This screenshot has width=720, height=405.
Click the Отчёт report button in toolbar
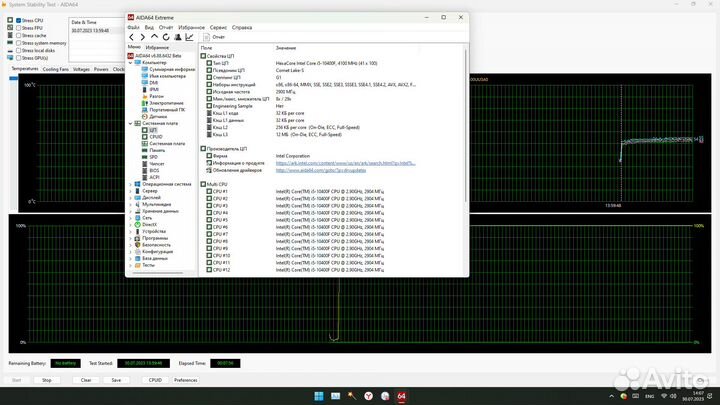pyautogui.click(x=214, y=37)
